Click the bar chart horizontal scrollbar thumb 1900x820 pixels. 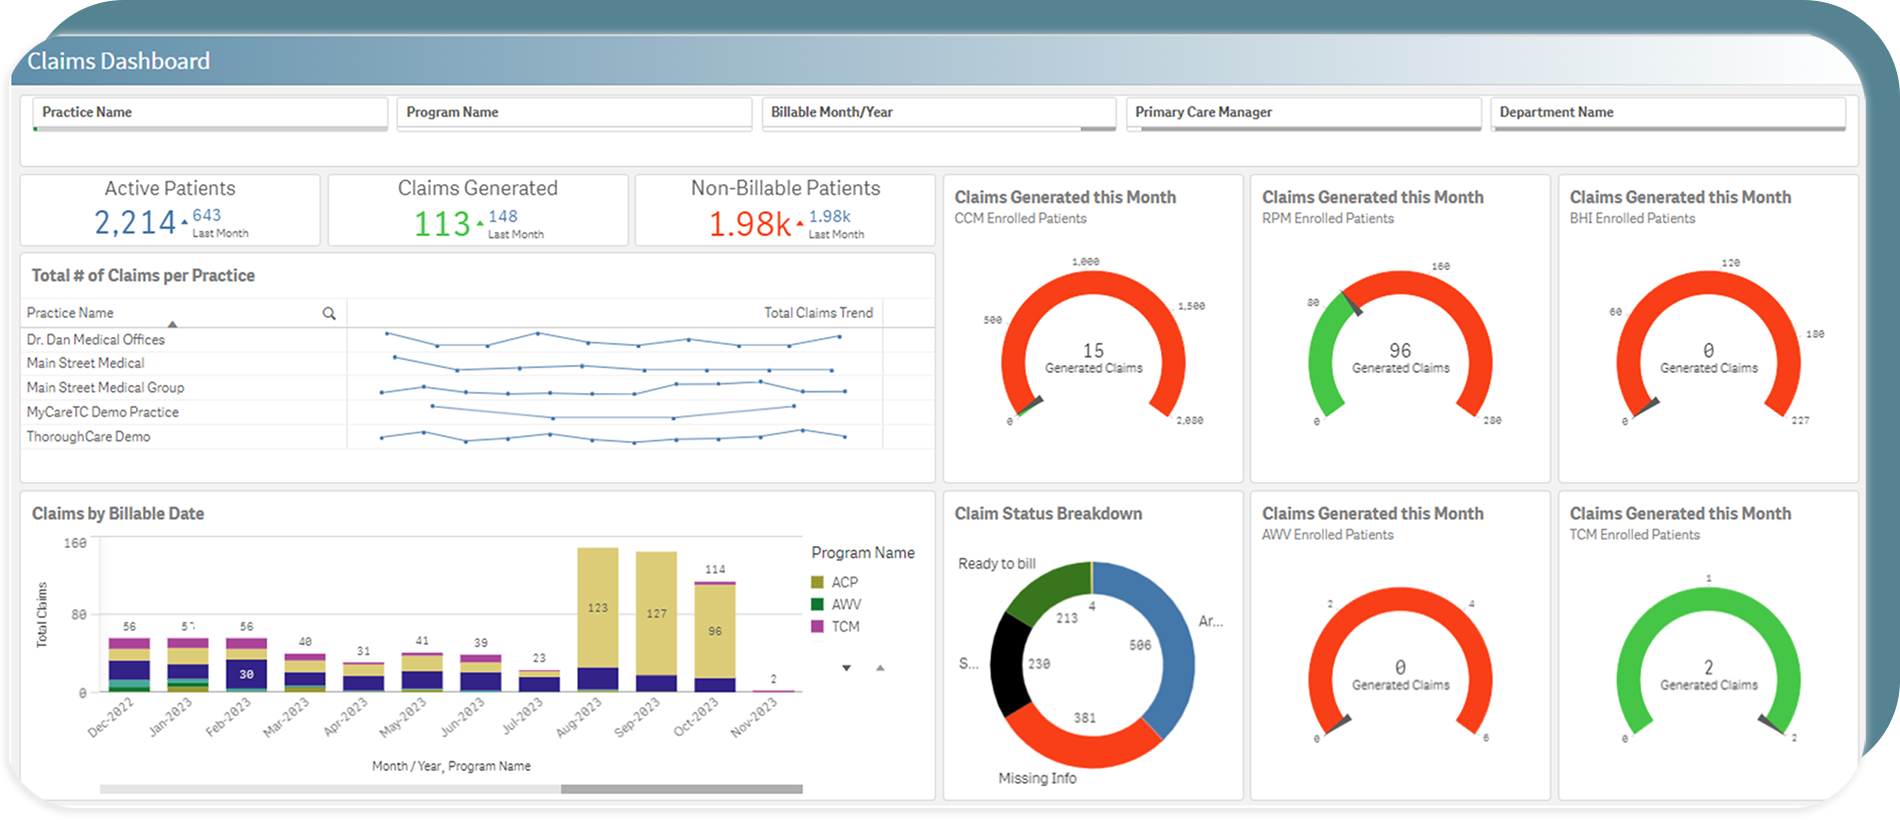(681, 789)
